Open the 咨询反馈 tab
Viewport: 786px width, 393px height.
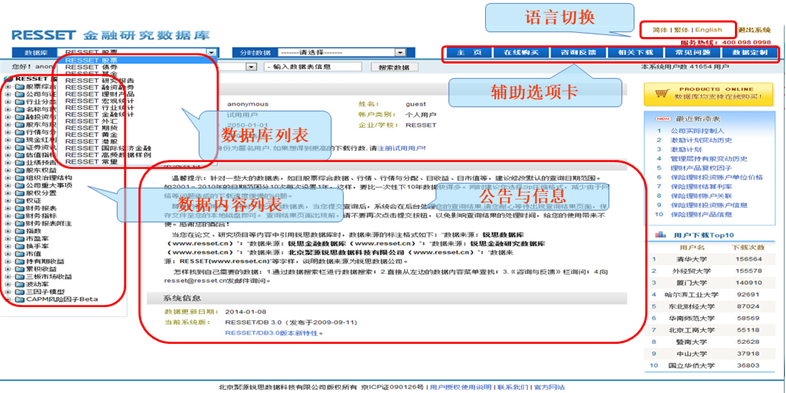[578, 53]
